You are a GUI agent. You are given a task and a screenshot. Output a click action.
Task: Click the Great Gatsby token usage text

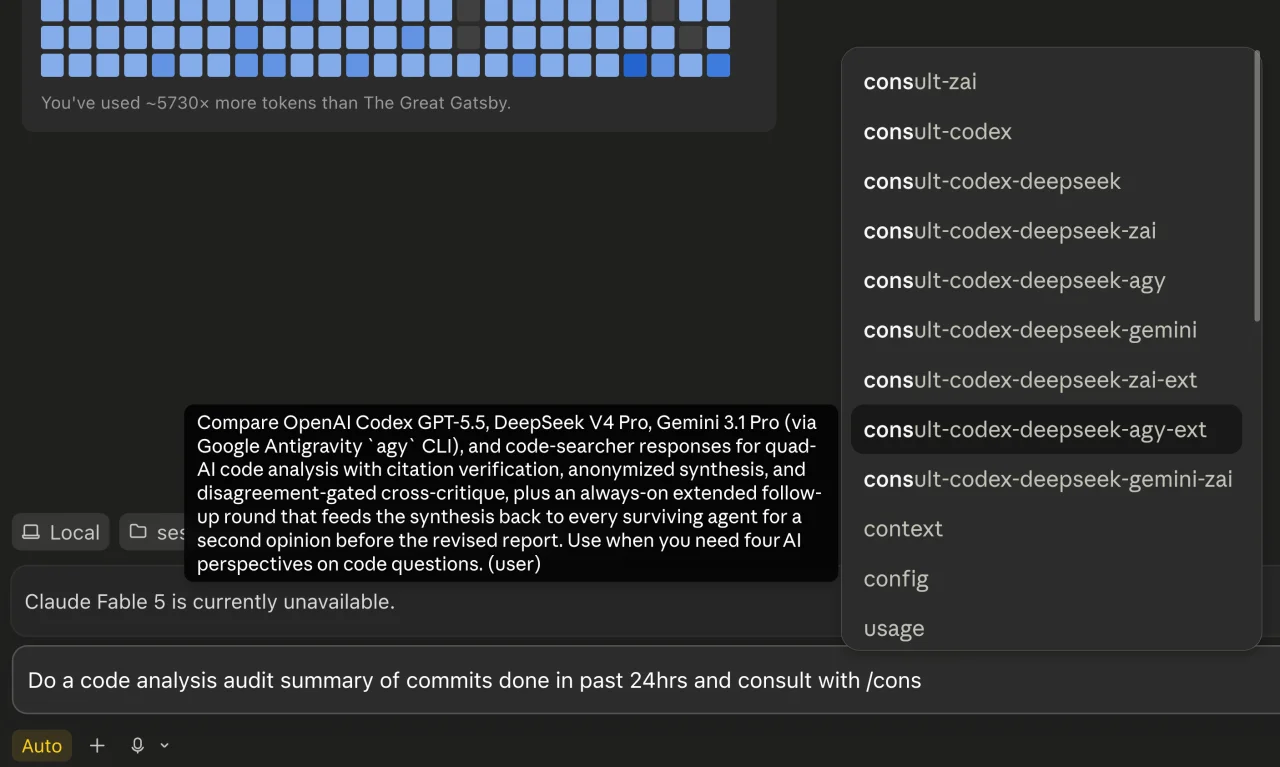click(276, 102)
